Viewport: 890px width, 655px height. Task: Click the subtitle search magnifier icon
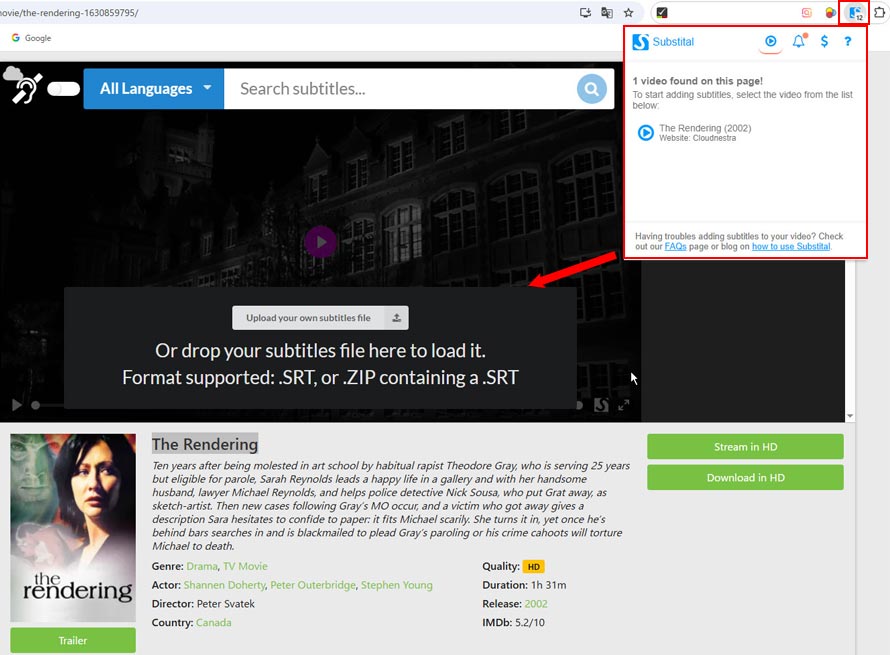(592, 89)
